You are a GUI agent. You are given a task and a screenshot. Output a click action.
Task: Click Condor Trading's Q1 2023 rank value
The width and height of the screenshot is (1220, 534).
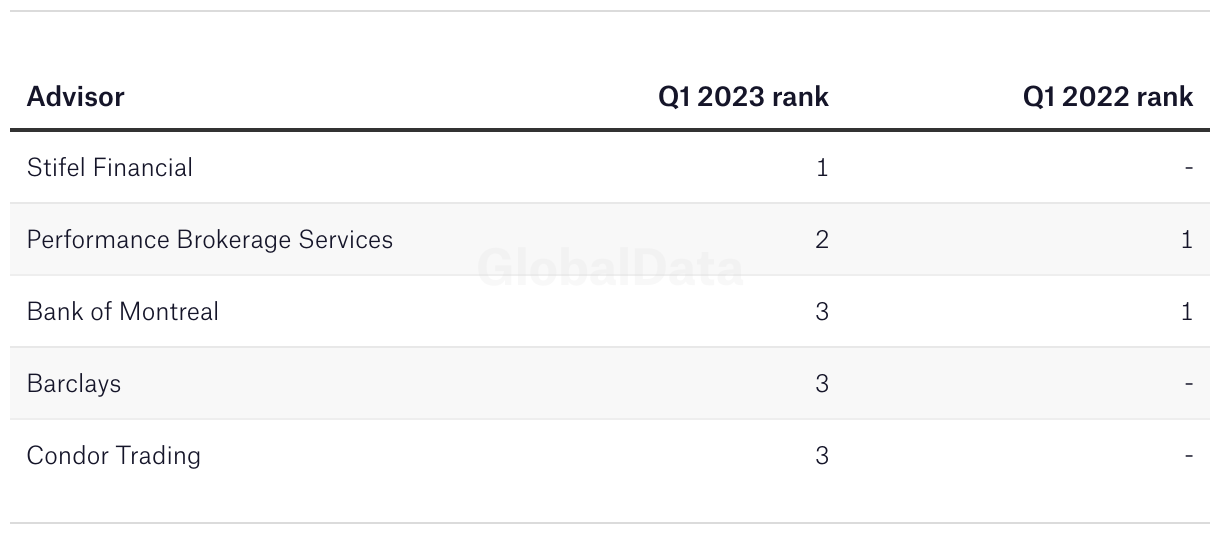pos(822,455)
